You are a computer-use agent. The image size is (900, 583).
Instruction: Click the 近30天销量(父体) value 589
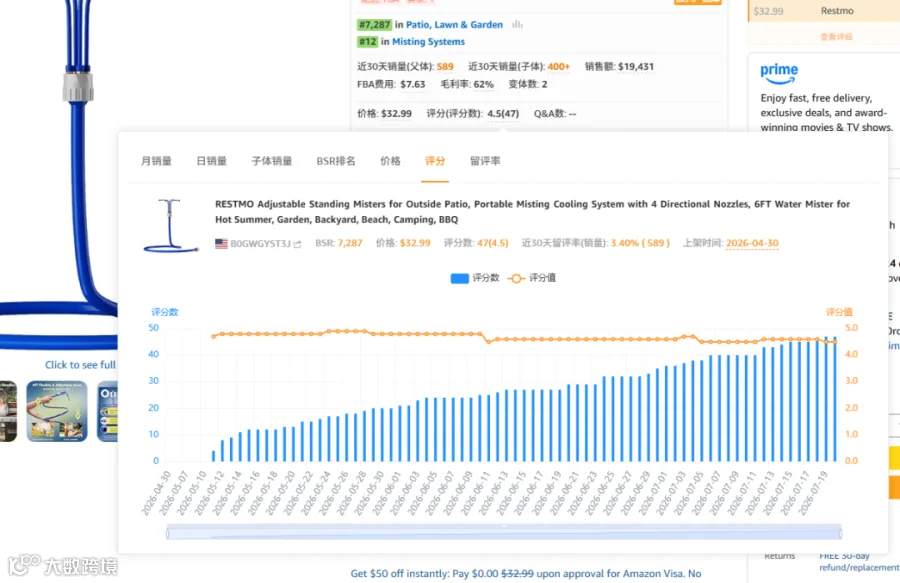[x=445, y=67]
